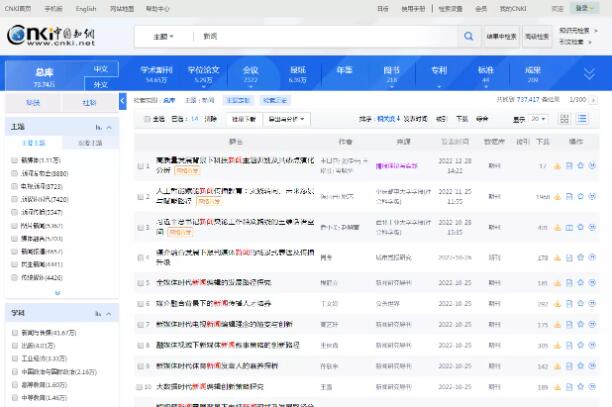Switch to grid detail view icon
The width and height of the screenshot is (612, 407).
[564, 119]
